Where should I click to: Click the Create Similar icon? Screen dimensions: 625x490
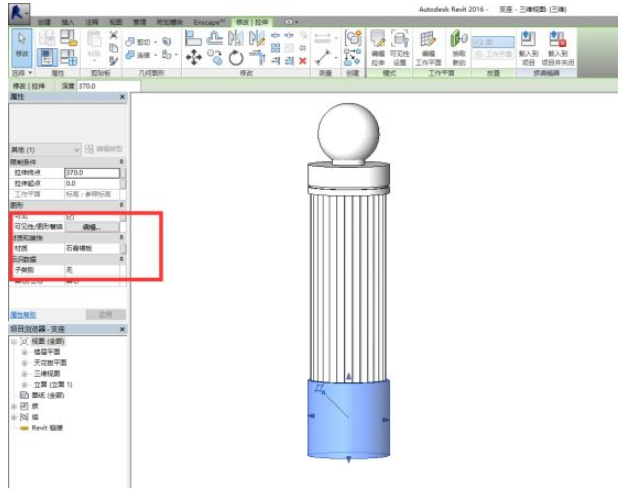click(x=353, y=38)
